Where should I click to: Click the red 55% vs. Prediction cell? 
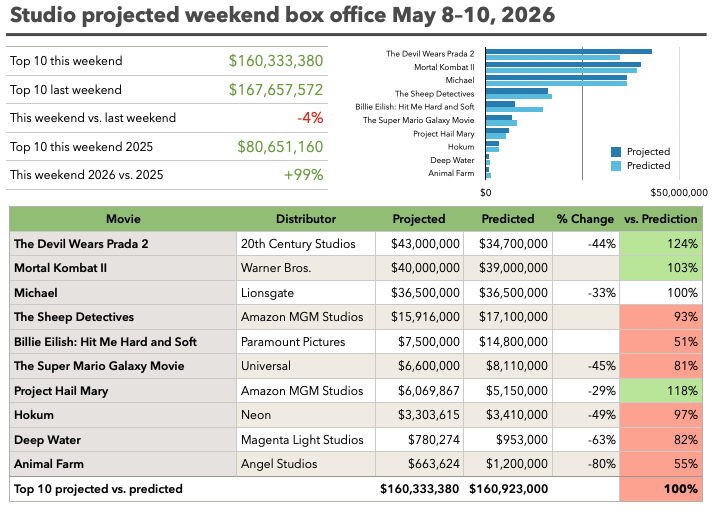[x=661, y=464]
